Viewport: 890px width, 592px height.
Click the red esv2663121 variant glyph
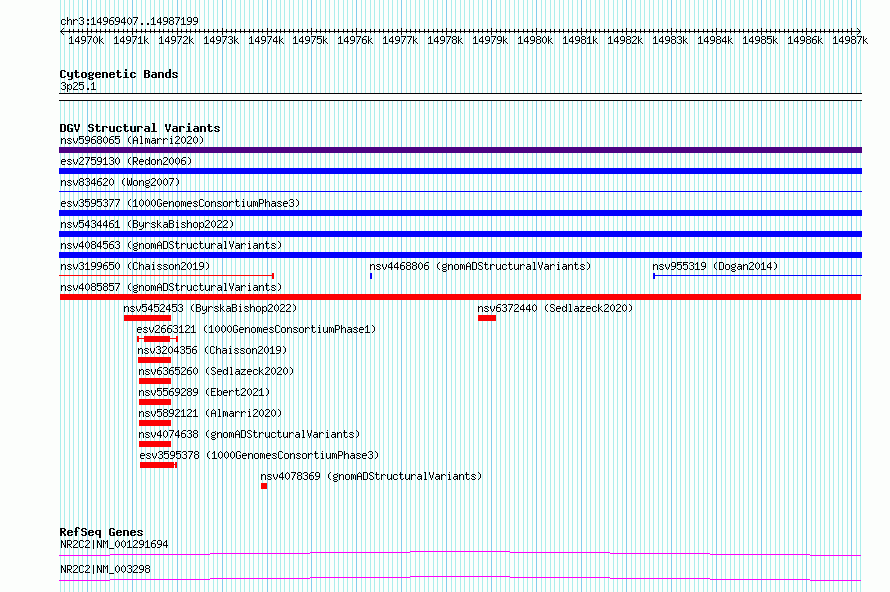157,339
